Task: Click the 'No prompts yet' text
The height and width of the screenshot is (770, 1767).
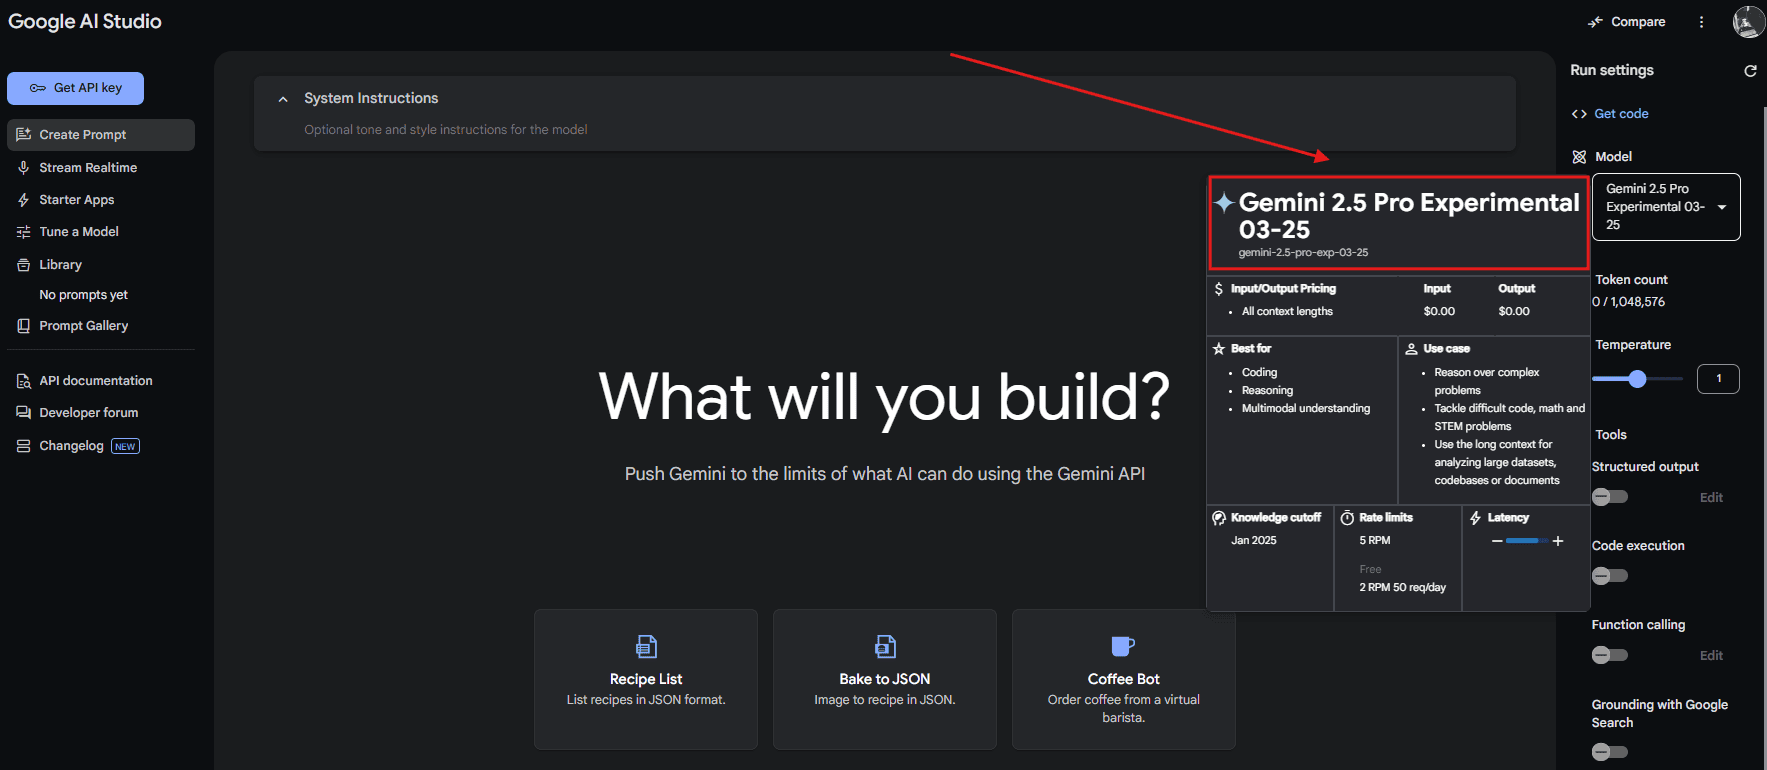Action: (83, 295)
